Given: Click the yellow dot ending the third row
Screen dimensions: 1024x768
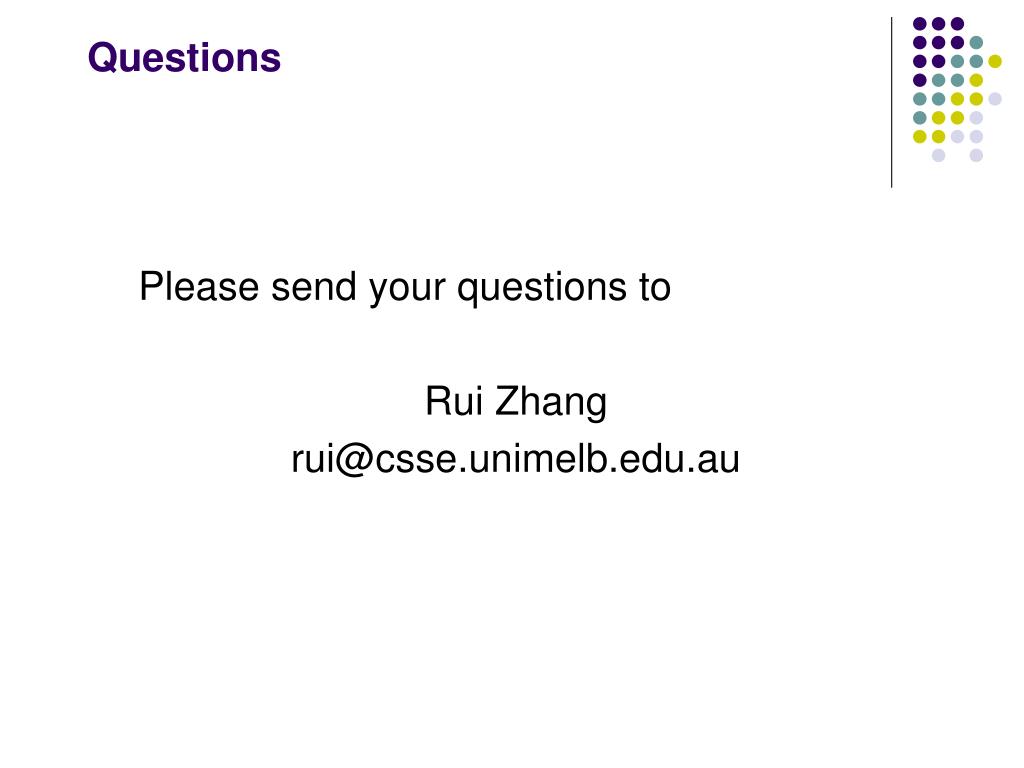Looking at the screenshot, I should point(995,61).
